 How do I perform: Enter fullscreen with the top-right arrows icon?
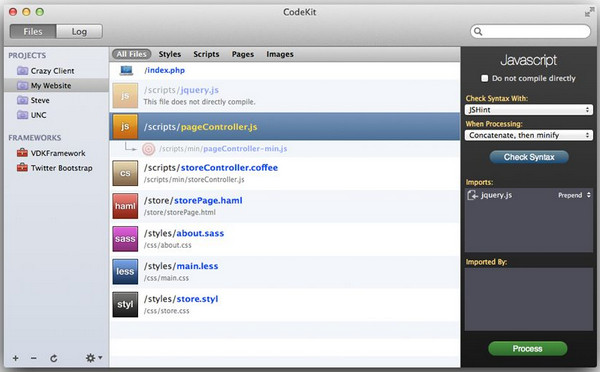(x=589, y=11)
